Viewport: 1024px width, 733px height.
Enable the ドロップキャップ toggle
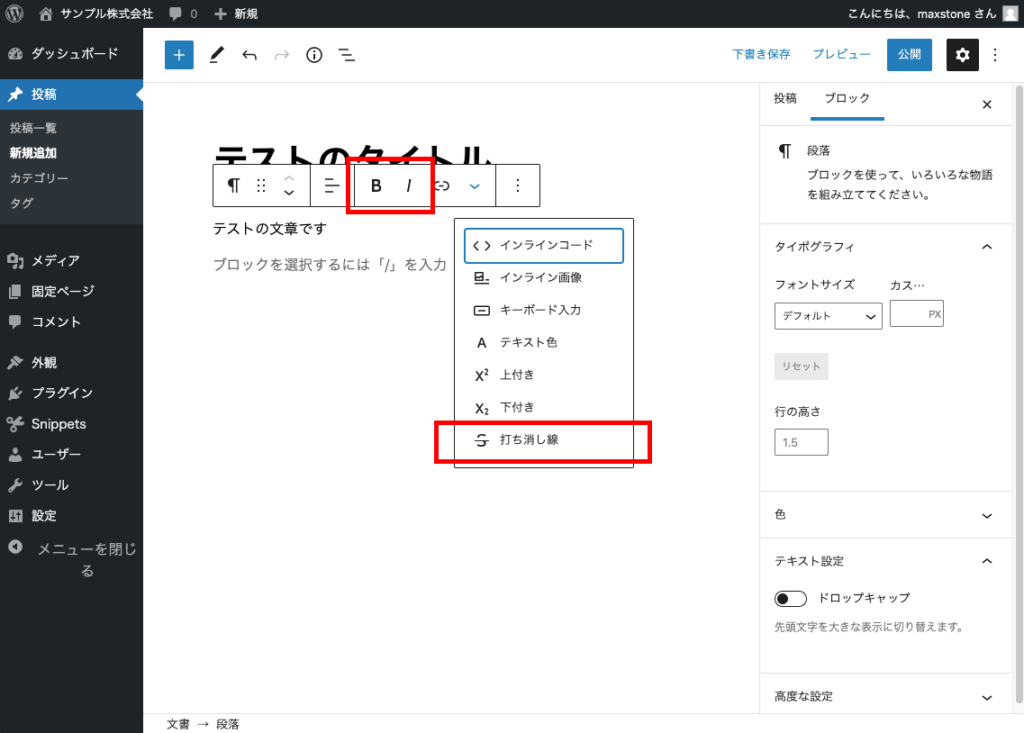[789, 597]
